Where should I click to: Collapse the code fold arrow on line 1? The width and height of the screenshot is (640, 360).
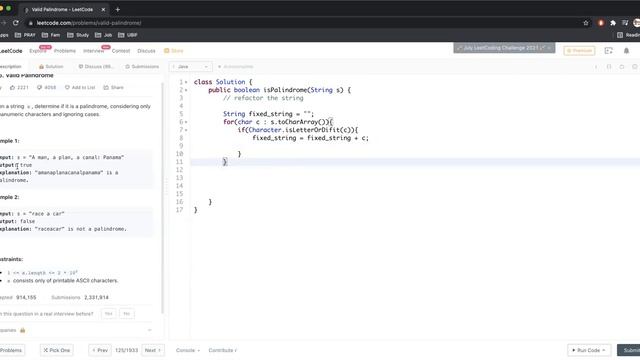coord(186,82)
